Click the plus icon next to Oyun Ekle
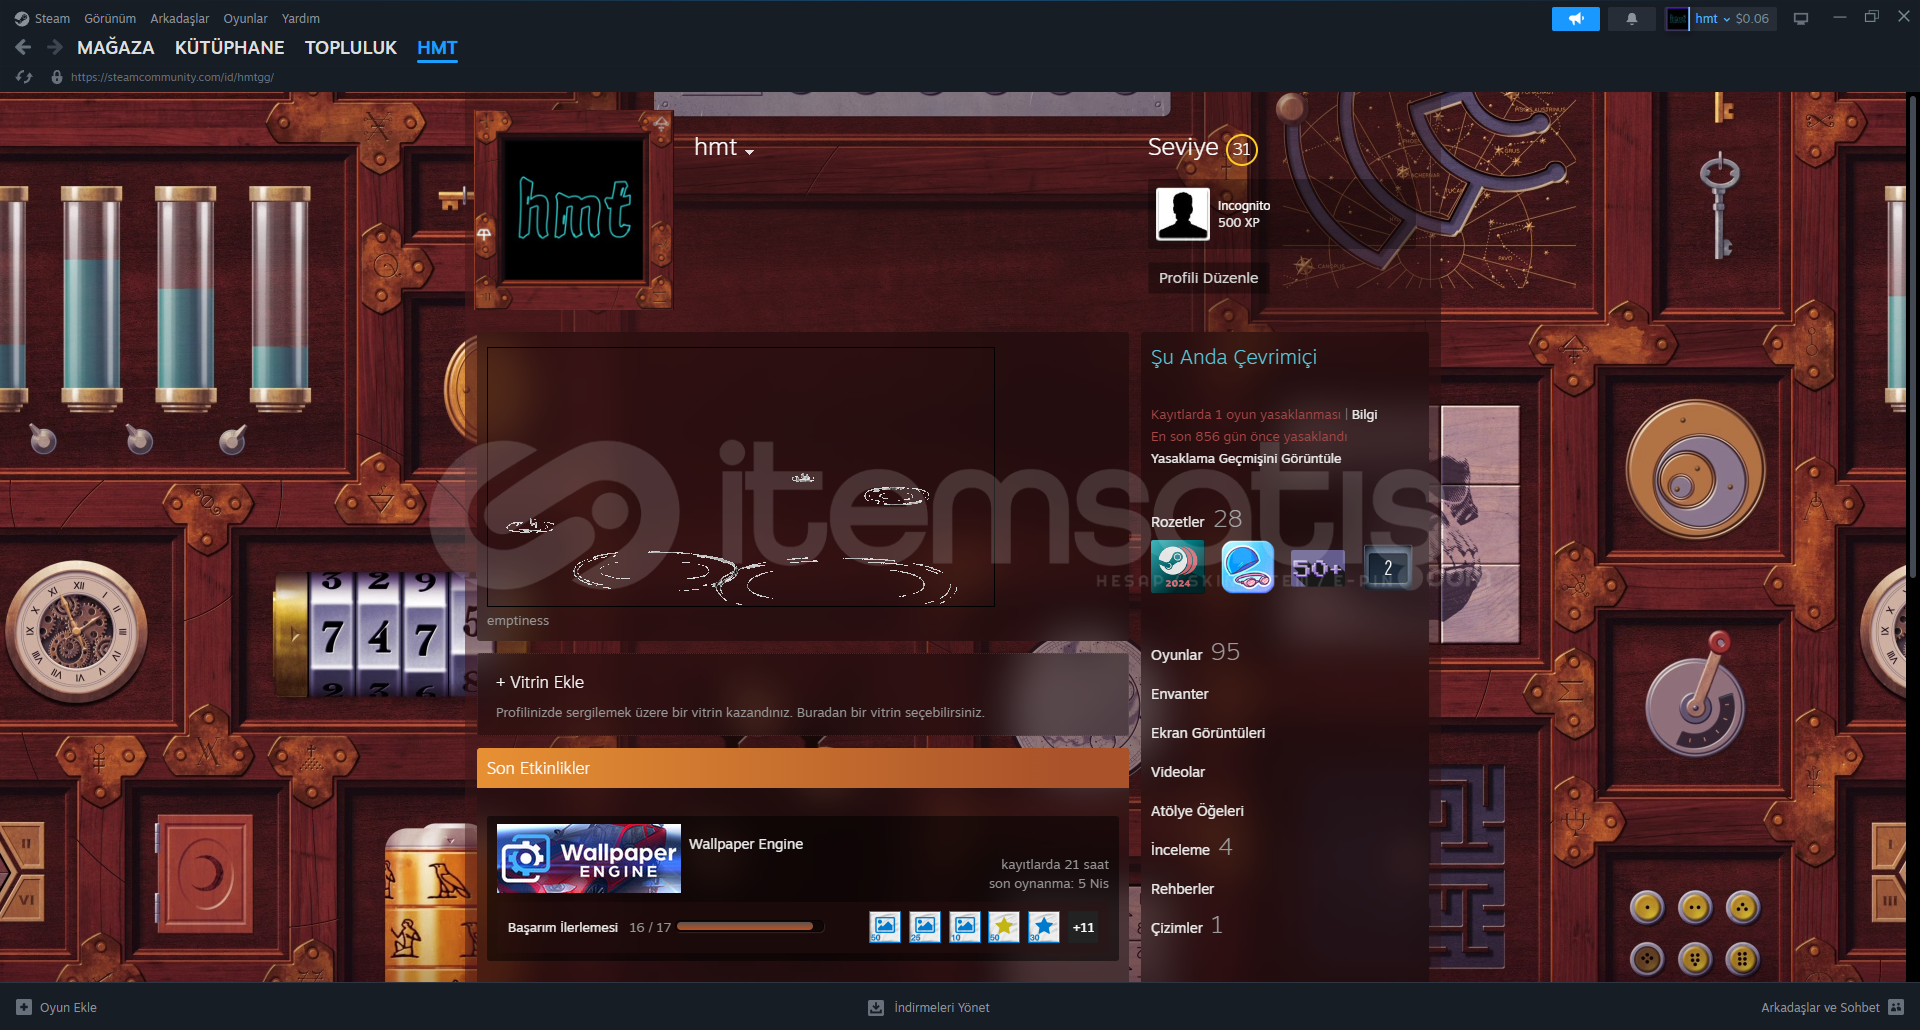This screenshot has height=1030, width=1920. coord(24,1007)
